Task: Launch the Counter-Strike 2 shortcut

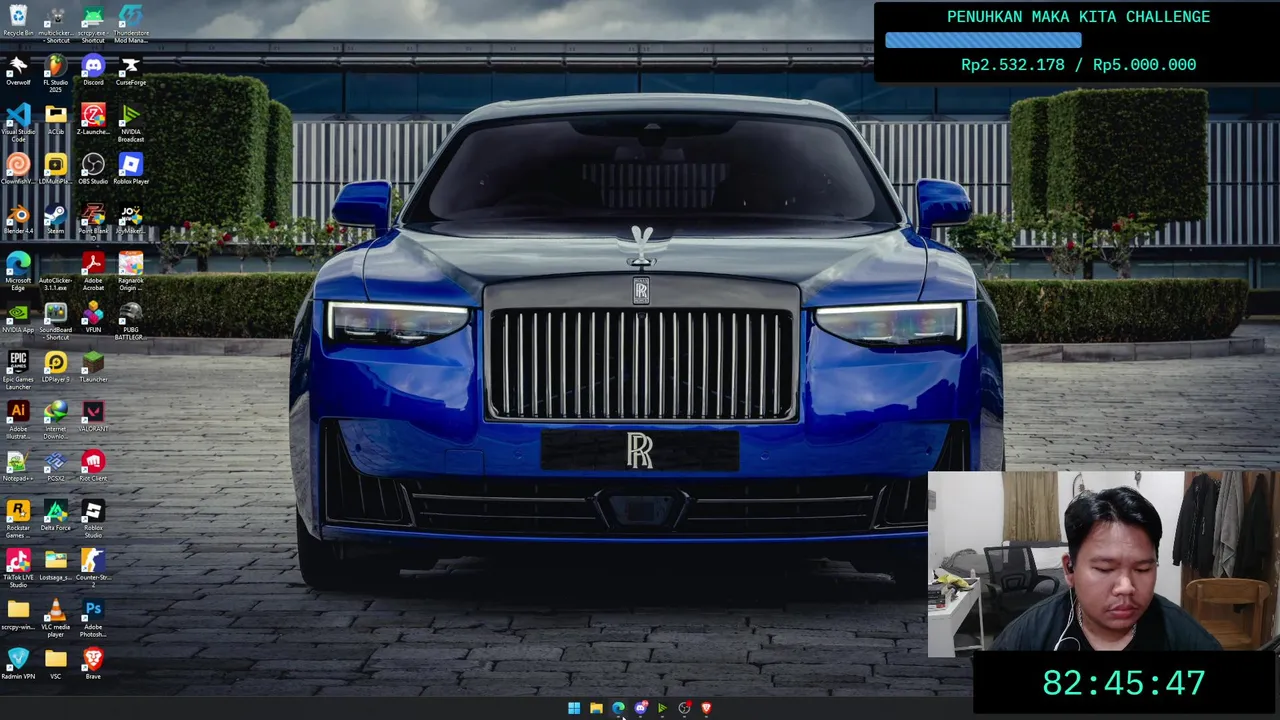Action: click(x=93, y=568)
